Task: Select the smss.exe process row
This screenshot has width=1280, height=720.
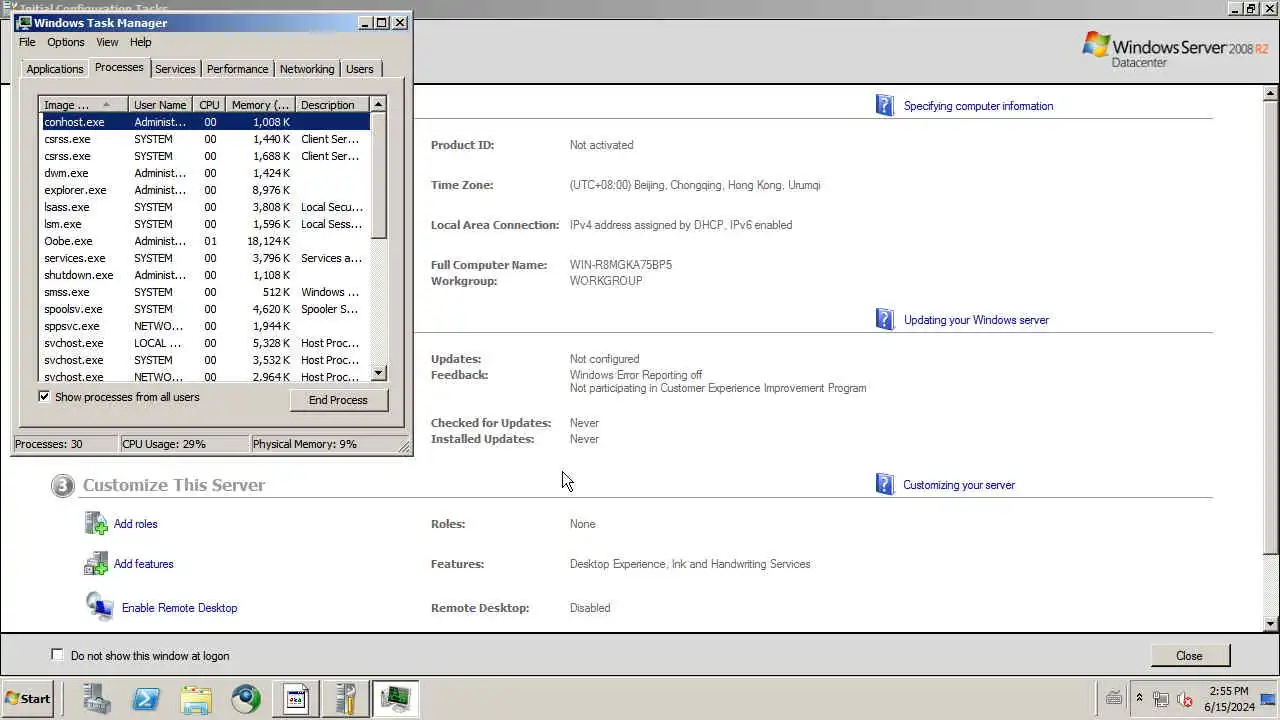Action: pyautogui.click(x=205, y=292)
